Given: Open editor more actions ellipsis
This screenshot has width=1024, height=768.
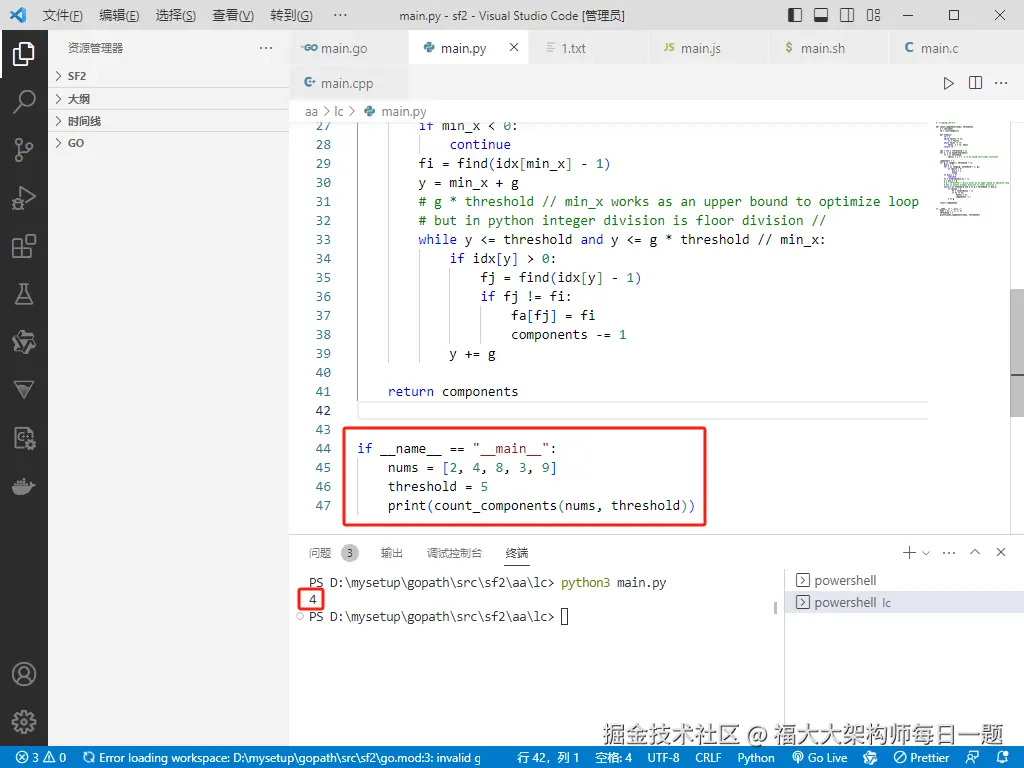Looking at the screenshot, I should (x=1001, y=83).
